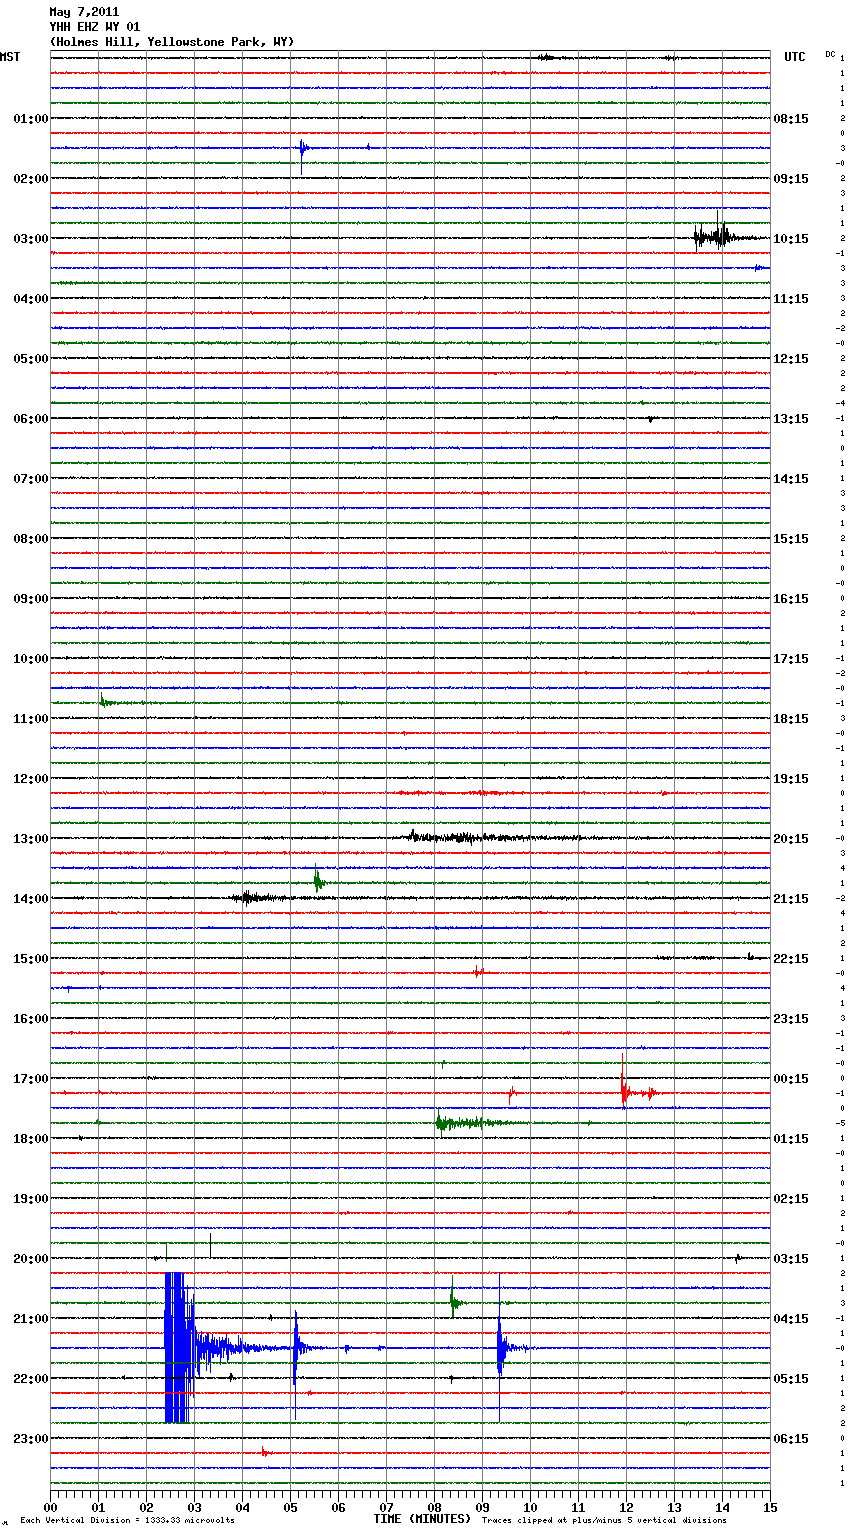Image resolution: width=850 pixels, height=1534 pixels.
Task: Click the 19:15 UTC time label
Action: coord(791,779)
